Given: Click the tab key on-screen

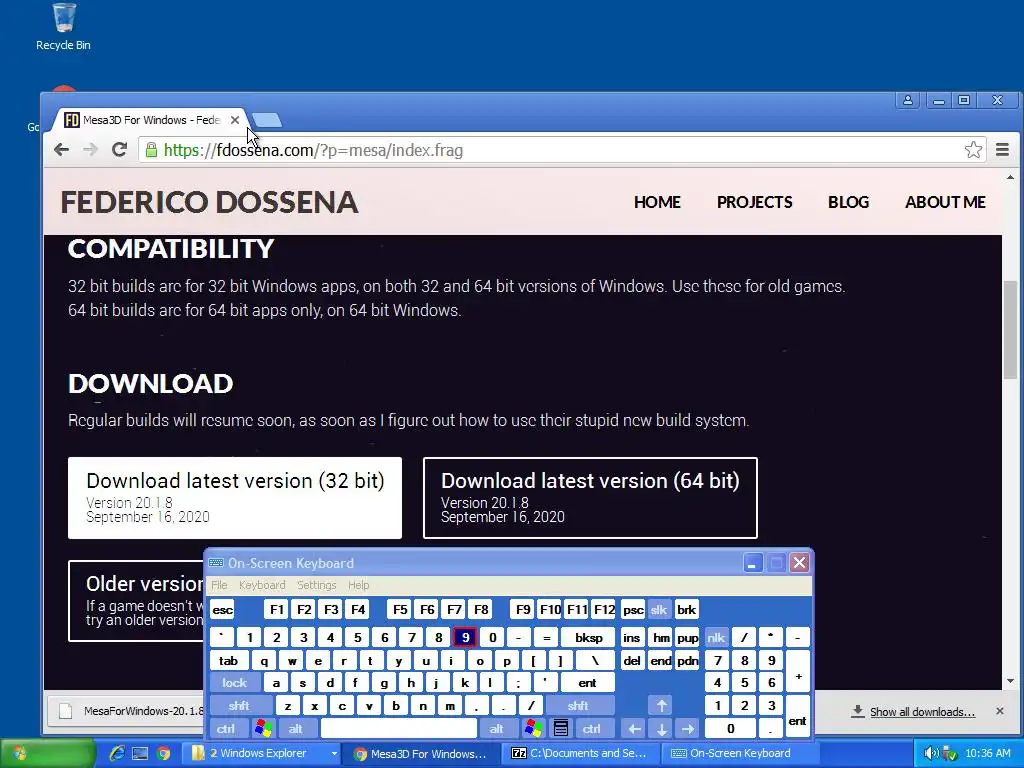Looking at the screenshot, I should 228,661.
